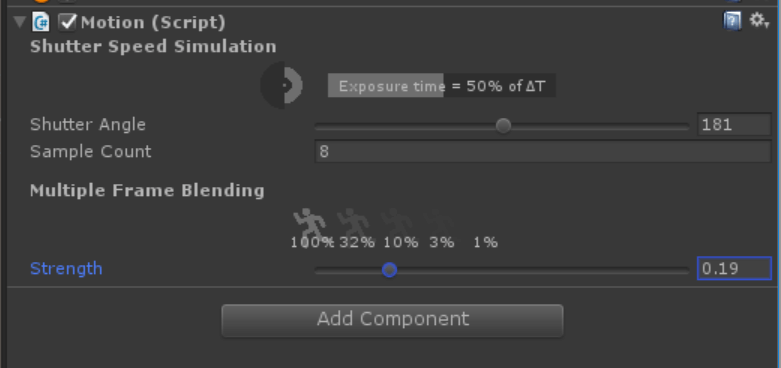Screen dimensions: 781x368
Task: Click the Sample Count input field
Action: 543,151
